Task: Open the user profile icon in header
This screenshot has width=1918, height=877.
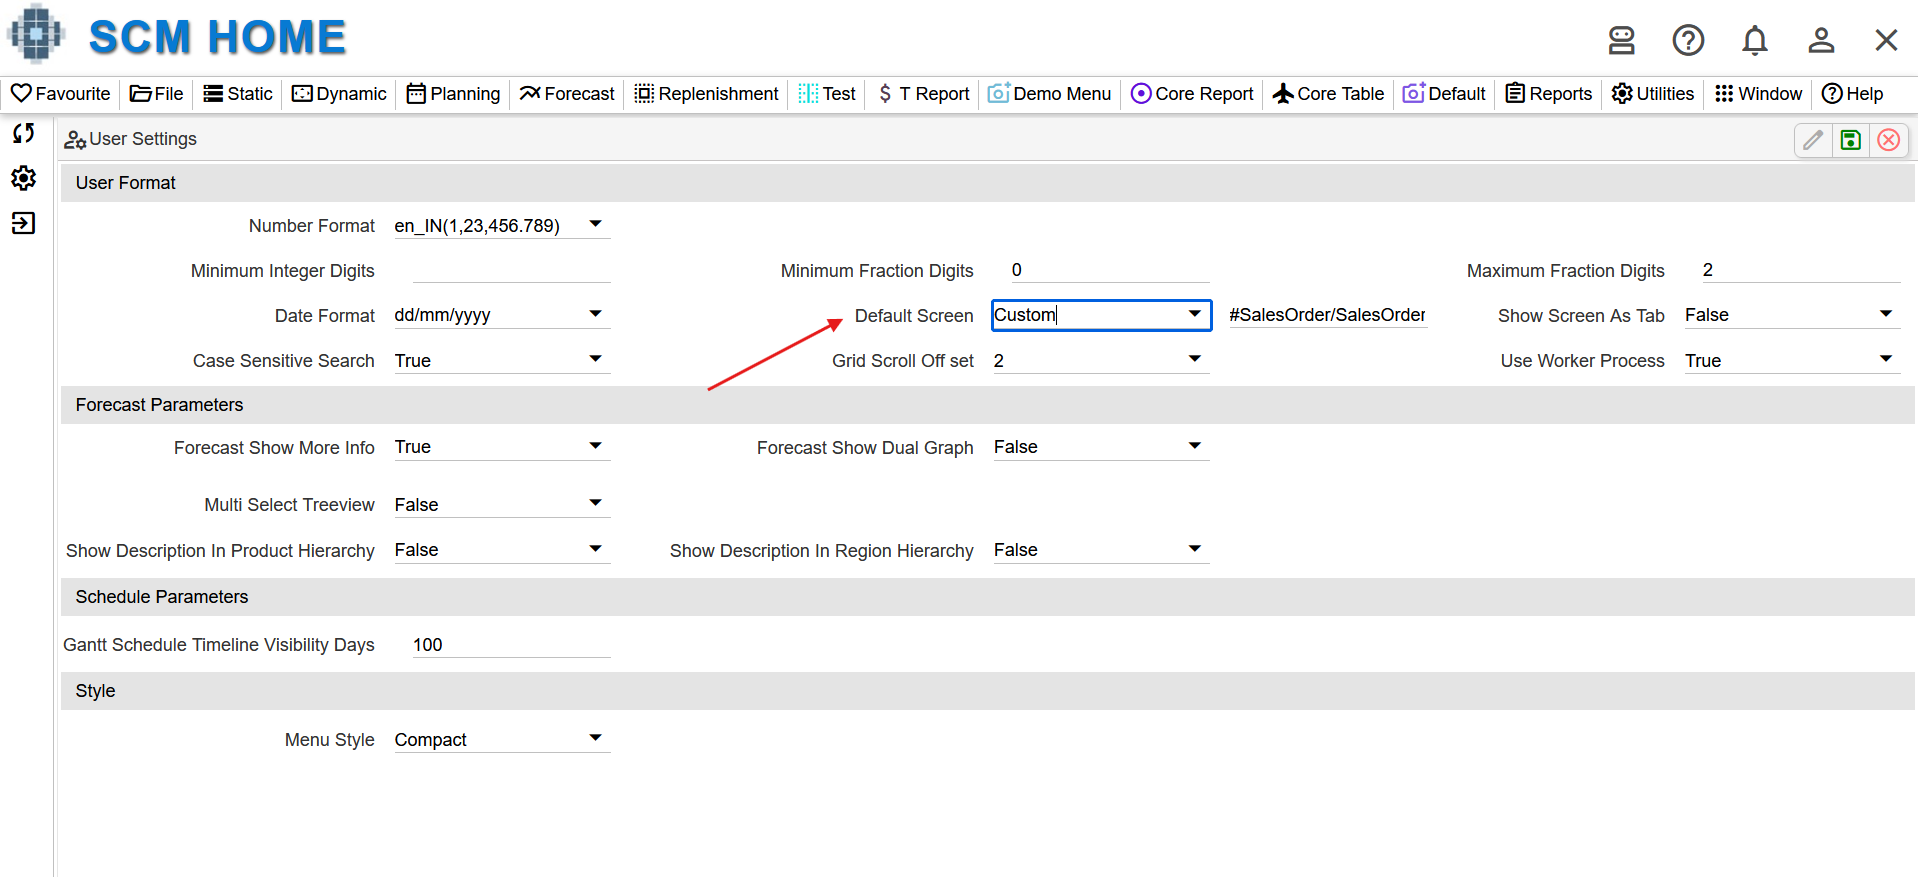Action: [1821, 40]
